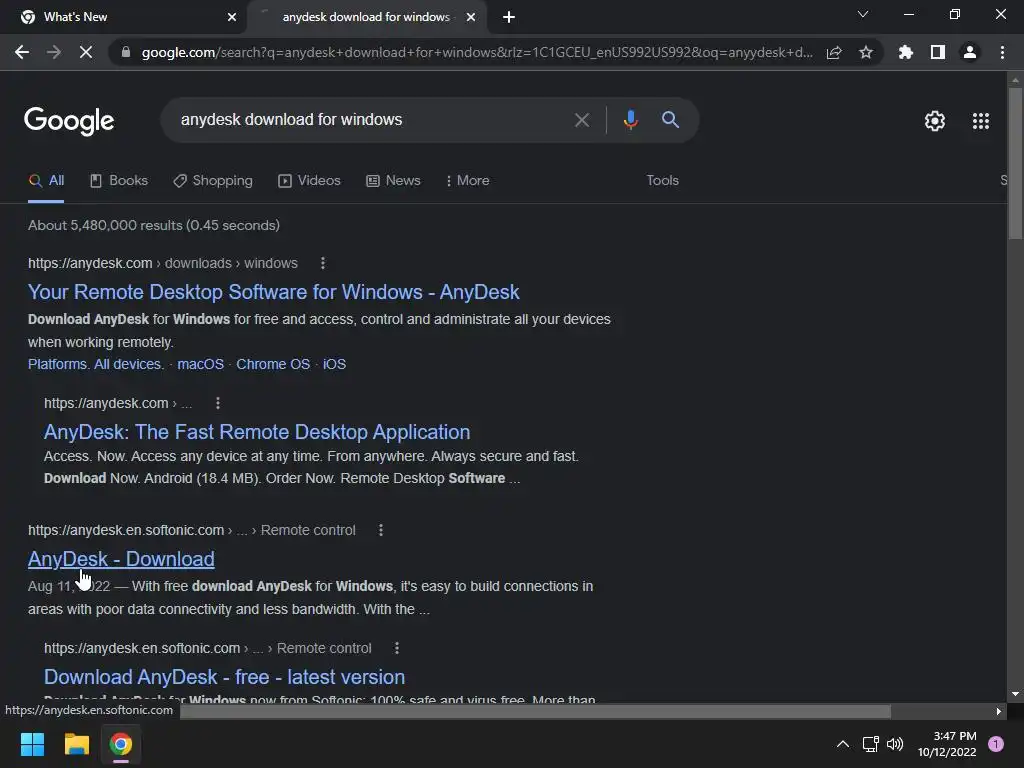This screenshot has height=768, width=1024.
Task: Switch to Books results
Action: pos(119,181)
